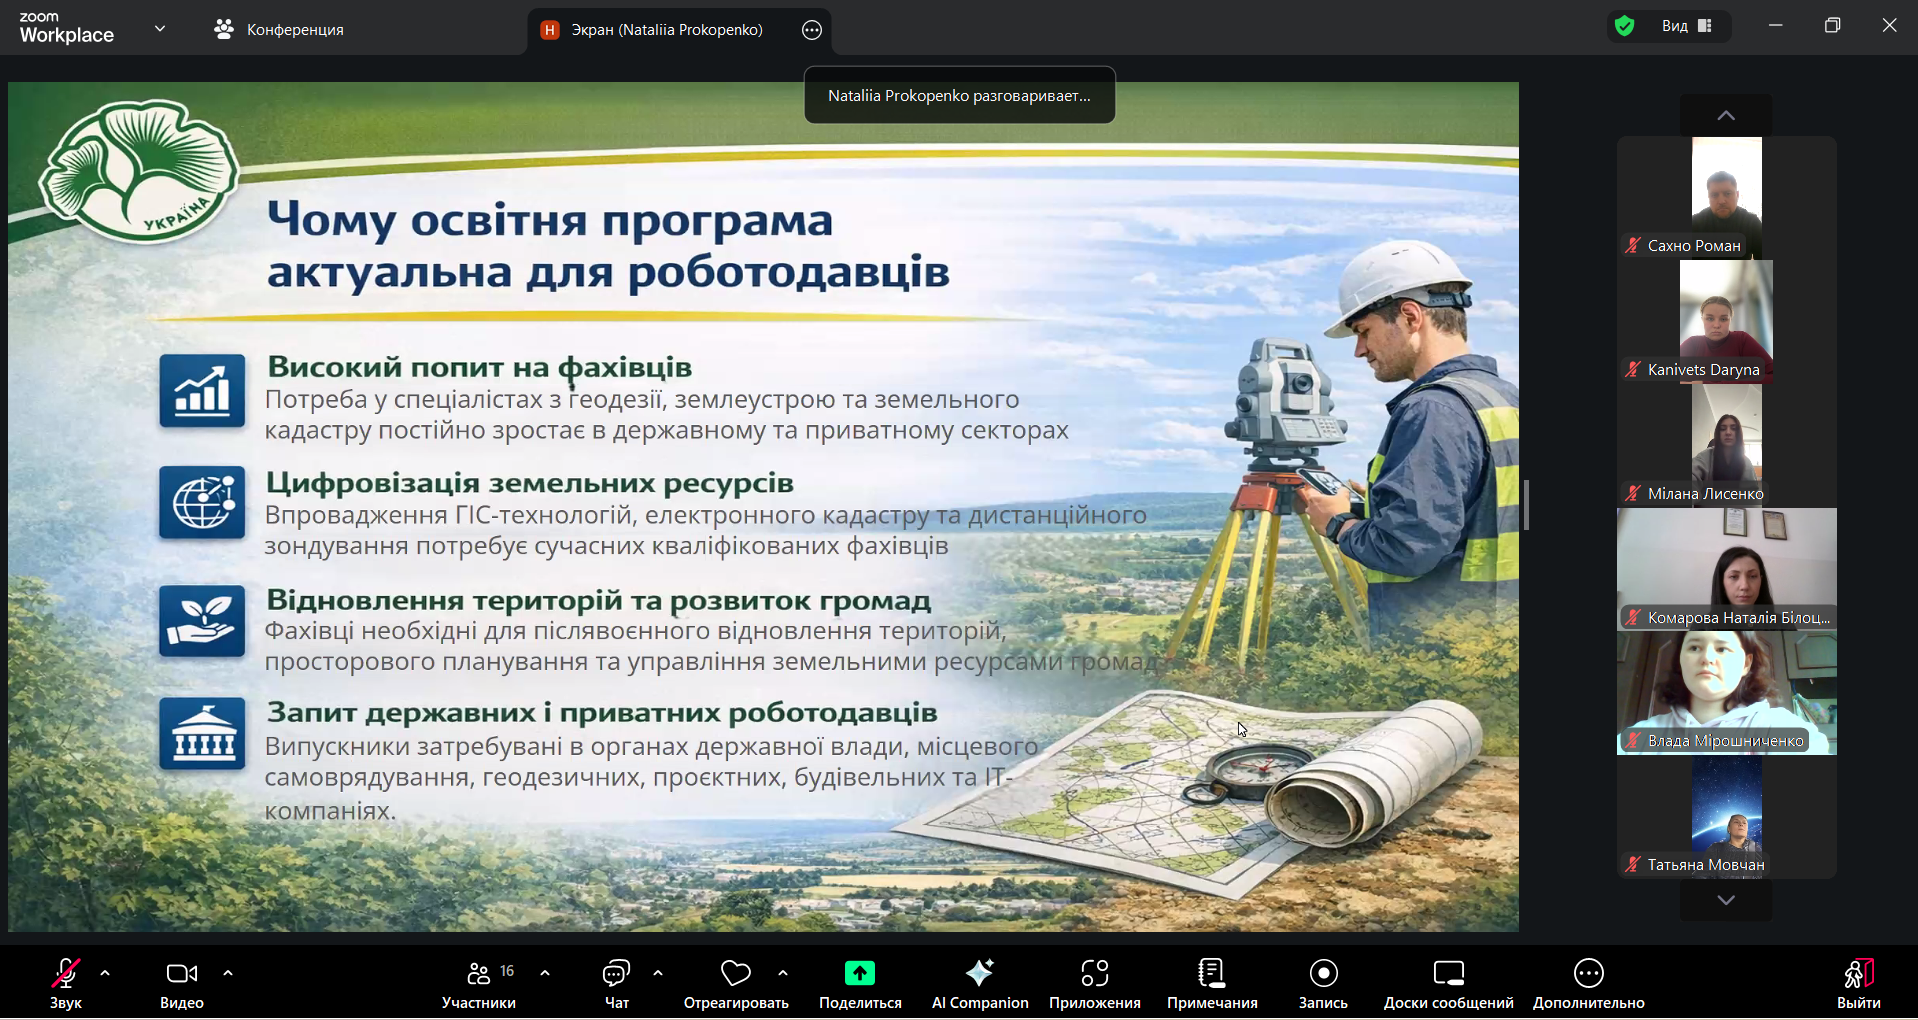Open the Chat panel
The image size is (1918, 1020).
click(616, 984)
